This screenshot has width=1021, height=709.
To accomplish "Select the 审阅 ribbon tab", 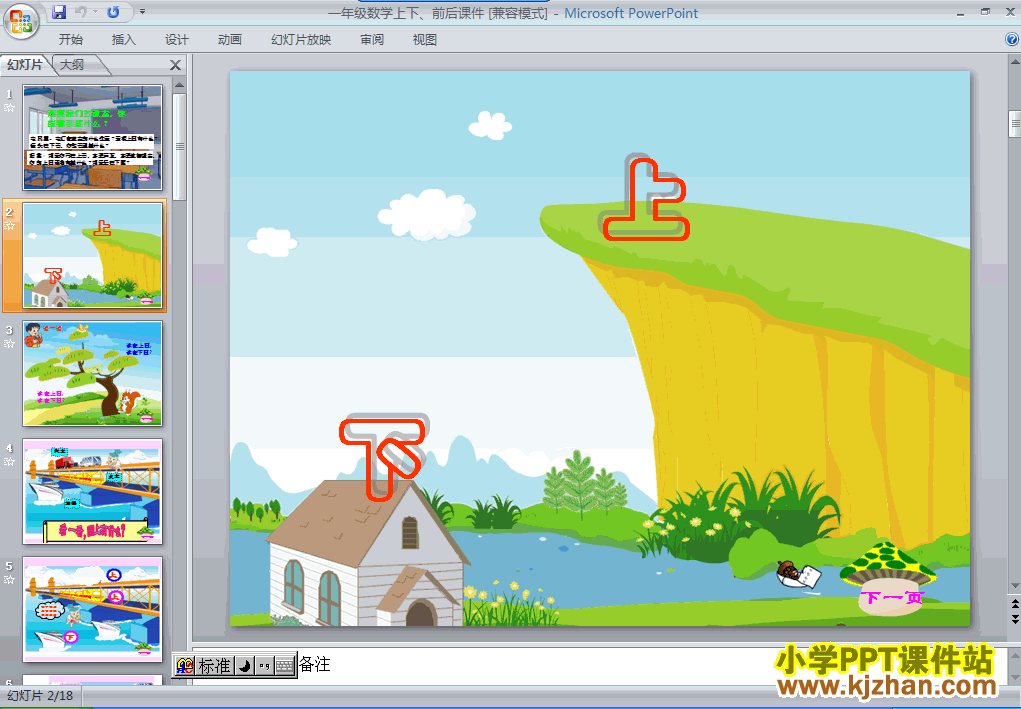I will [x=372, y=40].
